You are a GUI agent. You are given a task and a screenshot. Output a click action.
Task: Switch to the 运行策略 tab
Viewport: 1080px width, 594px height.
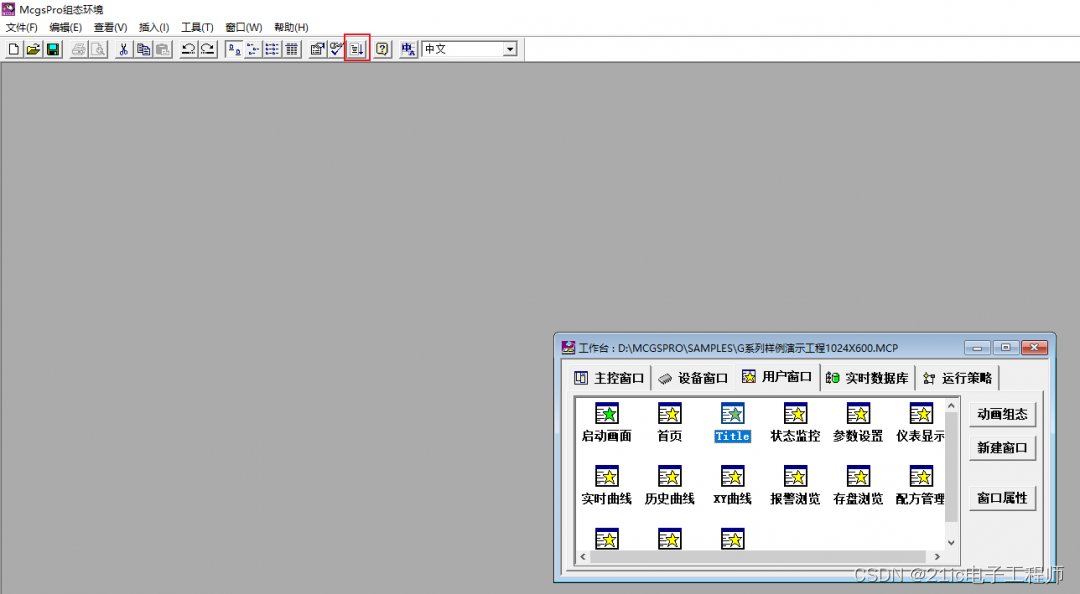[957, 378]
